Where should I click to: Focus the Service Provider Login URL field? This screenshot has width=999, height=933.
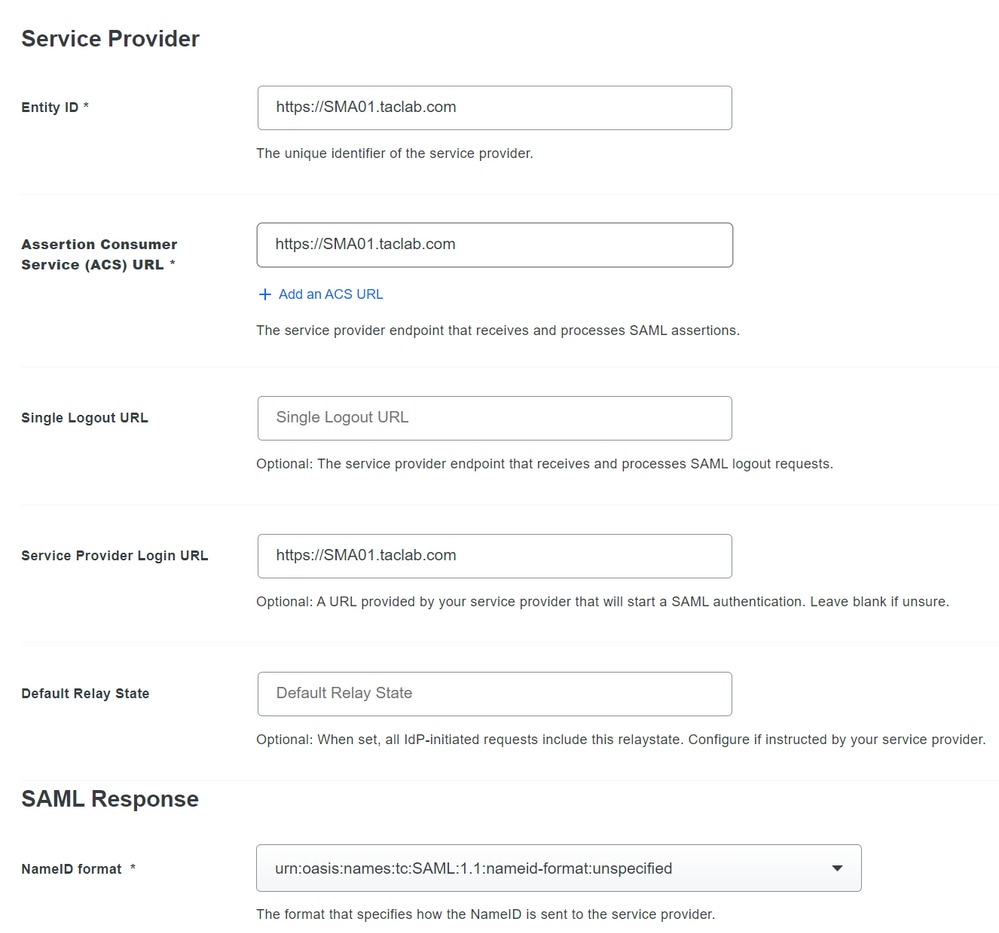tap(494, 556)
